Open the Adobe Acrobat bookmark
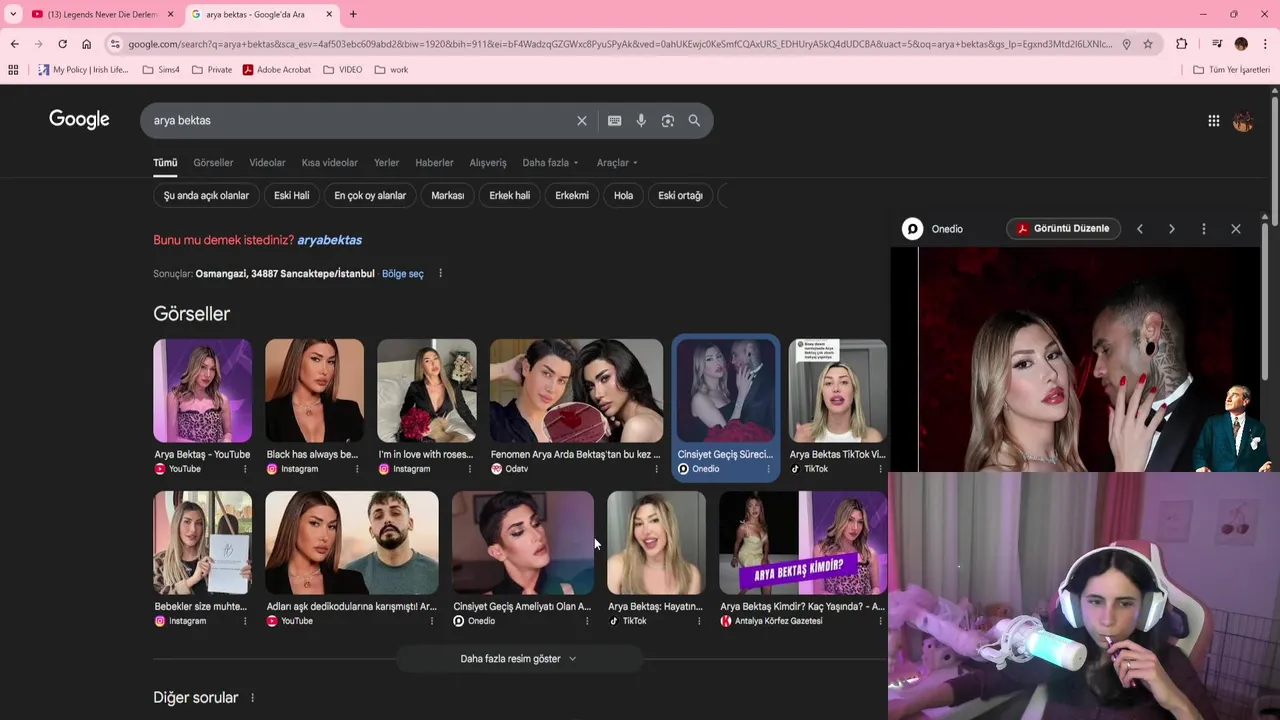This screenshot has height=720, width=1280. (x=277, y=70)
